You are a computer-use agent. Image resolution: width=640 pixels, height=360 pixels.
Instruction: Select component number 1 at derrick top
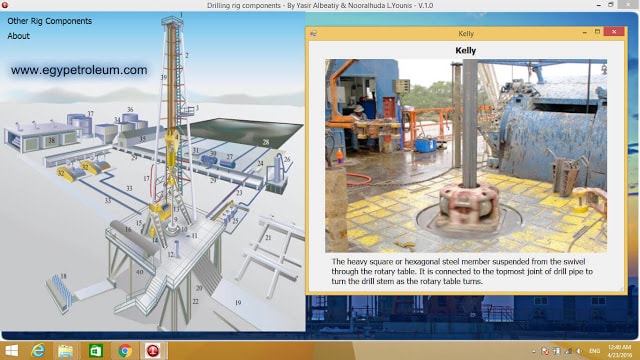(181, 15)
